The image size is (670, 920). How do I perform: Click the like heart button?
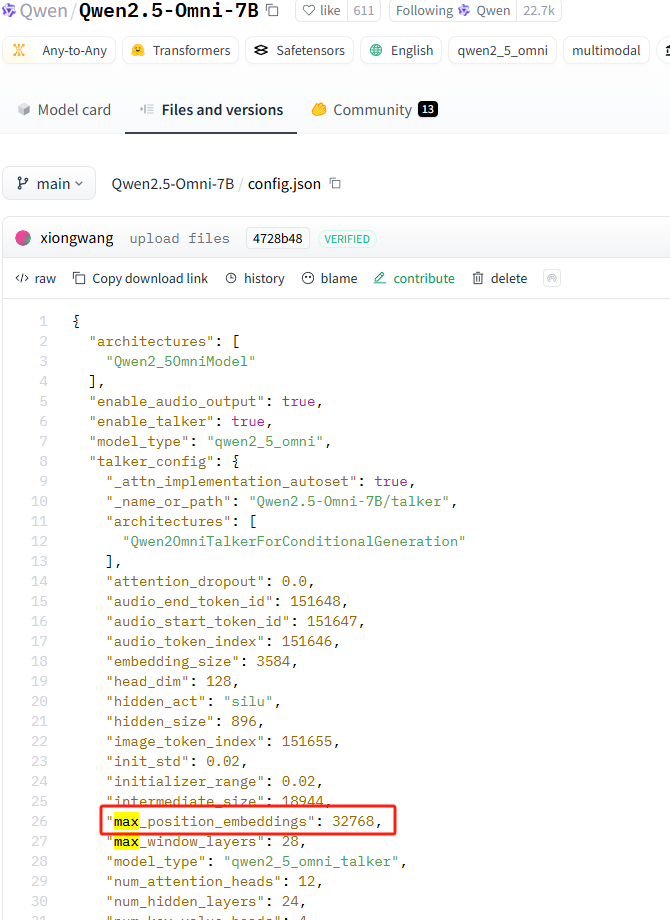[x=320, y=11]
